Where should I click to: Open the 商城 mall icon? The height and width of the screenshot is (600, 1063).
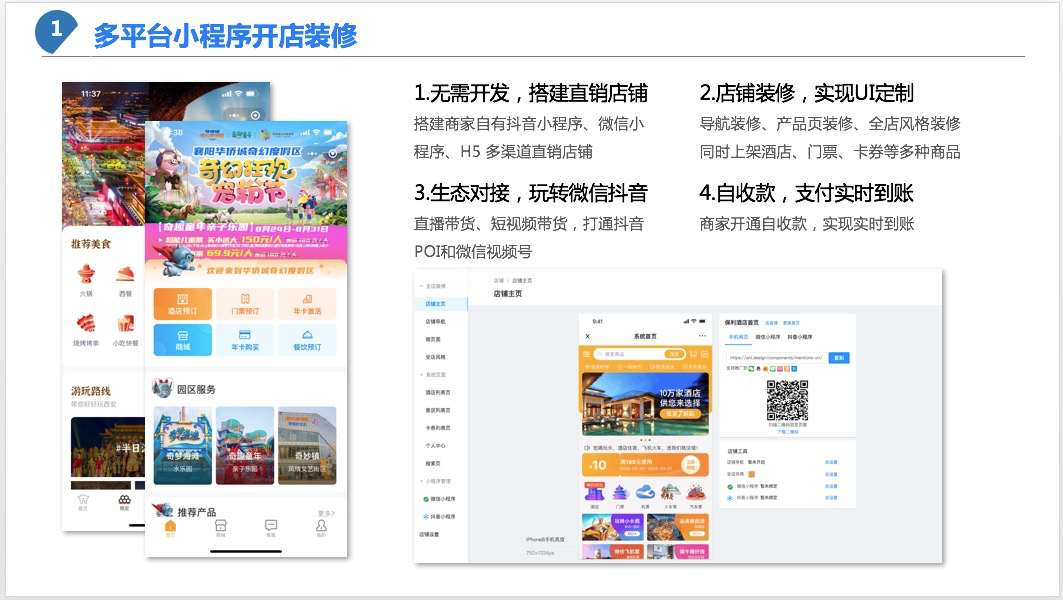[182, 339]
